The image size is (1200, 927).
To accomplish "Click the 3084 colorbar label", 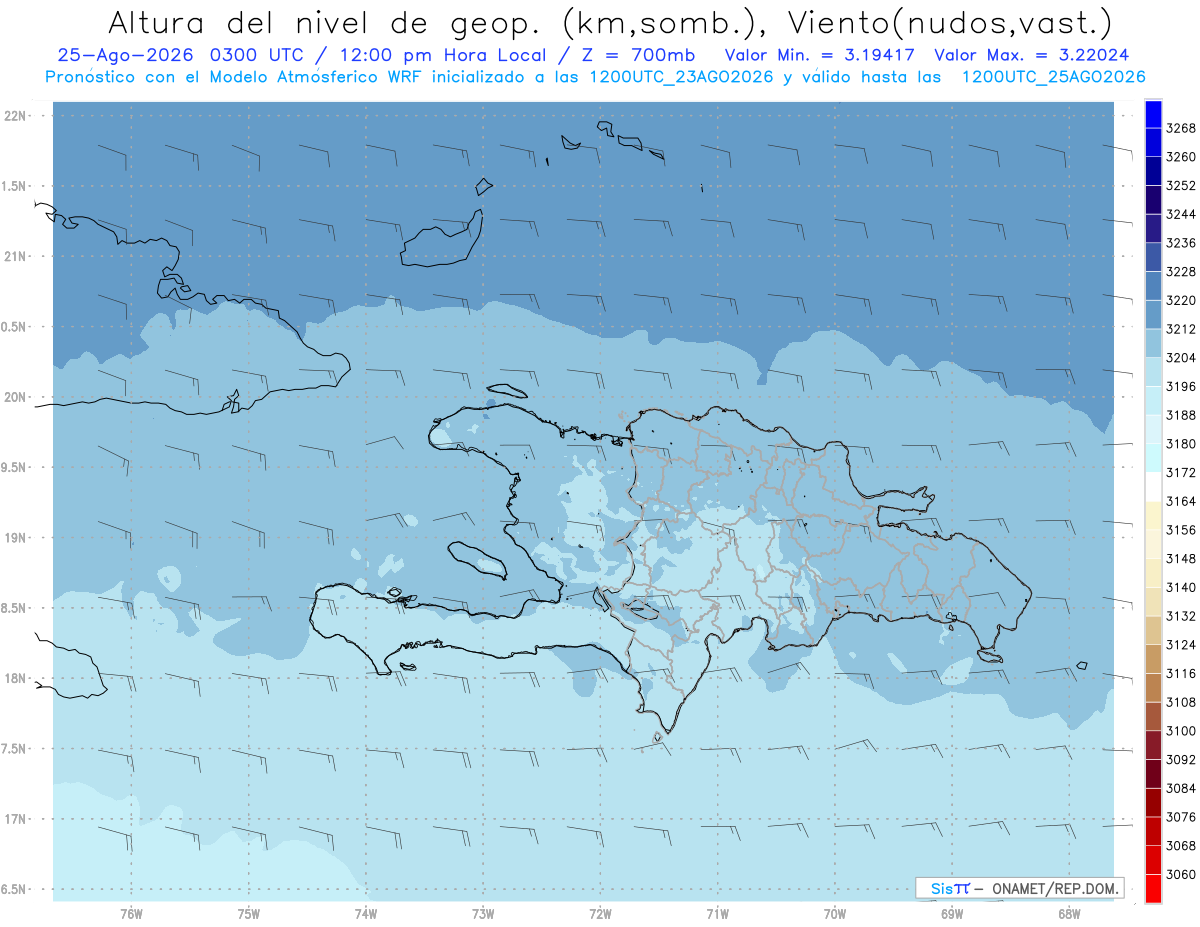I will [x=1180, y=788].
